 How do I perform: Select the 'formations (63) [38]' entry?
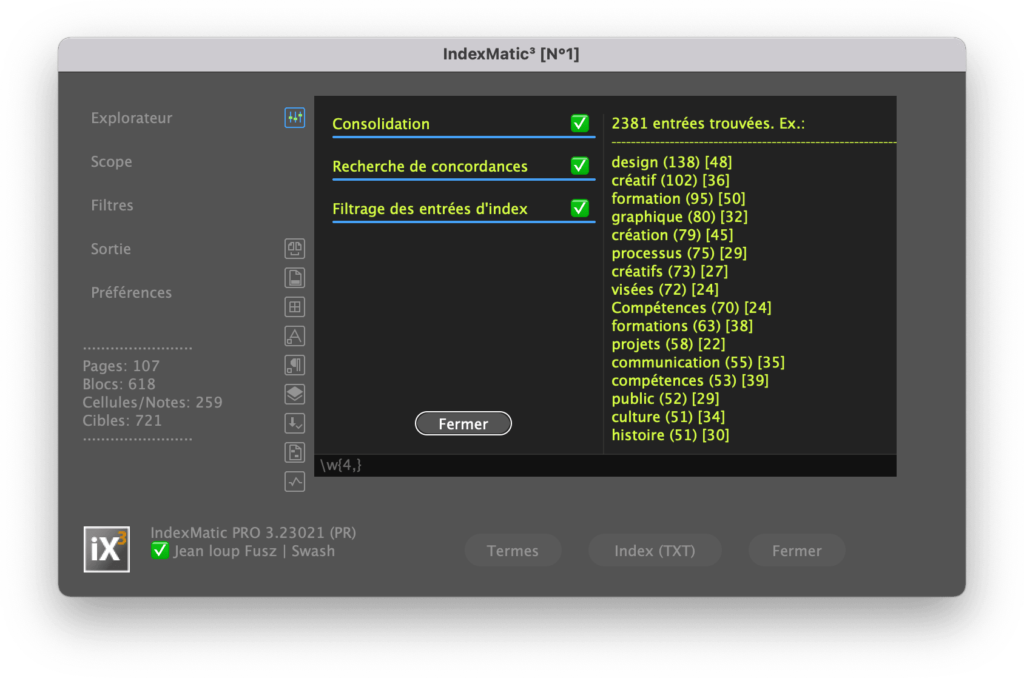[x=682, y=326]
